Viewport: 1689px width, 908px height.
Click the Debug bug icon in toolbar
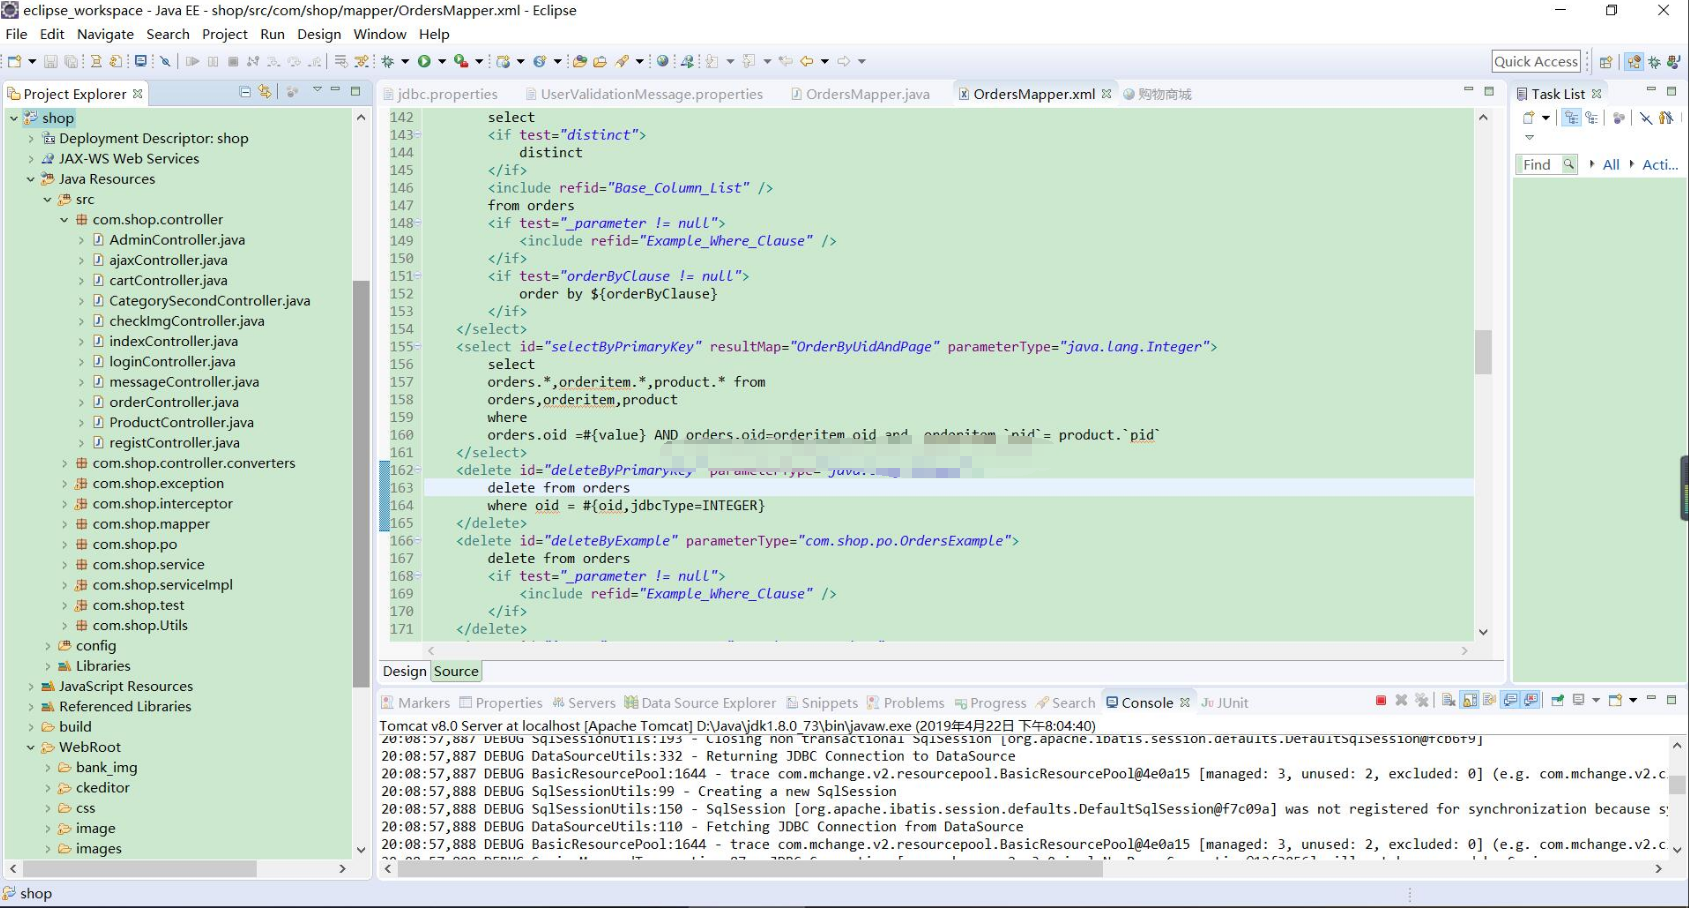coord(388,61)
